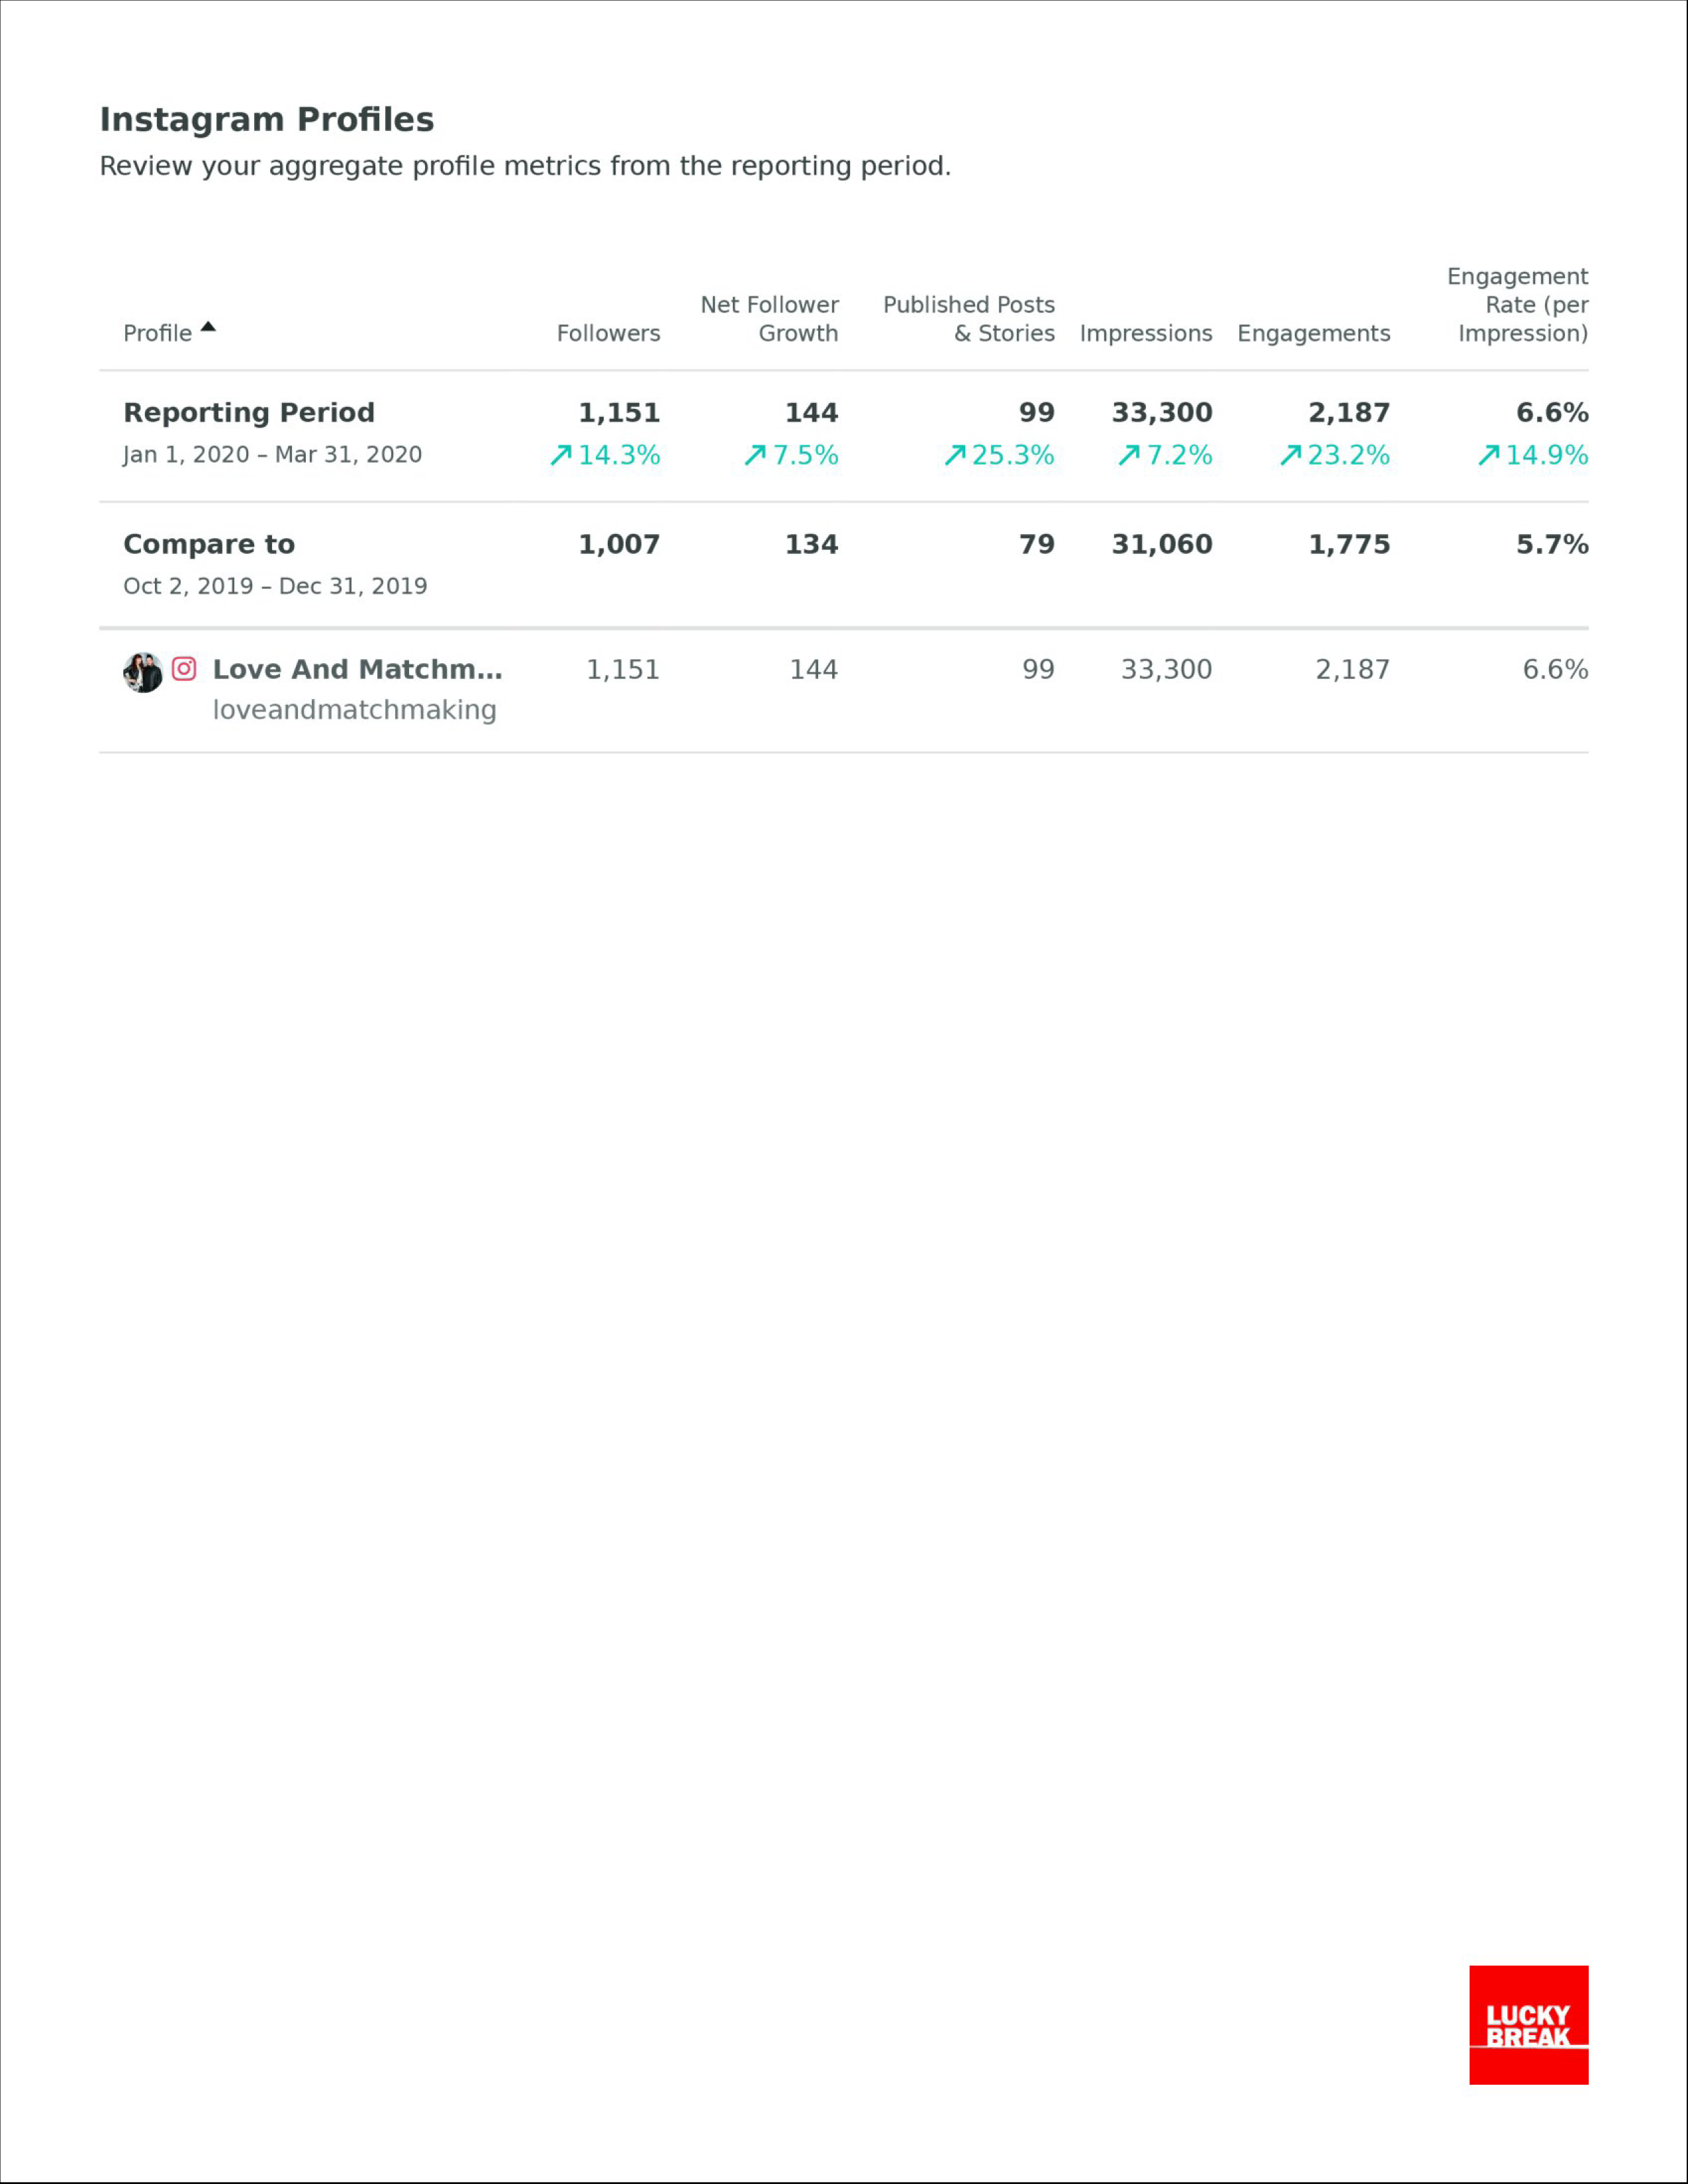This screenshot has width=1688, height=2184.
Task: Click the up-arrow next to 25.3%
Action: (x=955, y=456)
